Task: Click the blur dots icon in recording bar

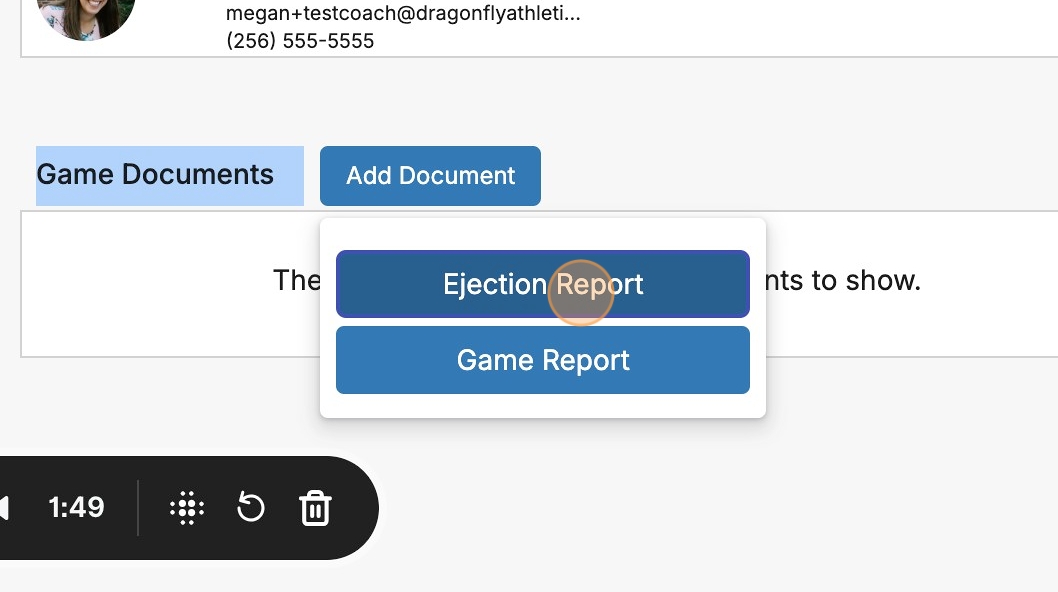Action: (187, 508)
